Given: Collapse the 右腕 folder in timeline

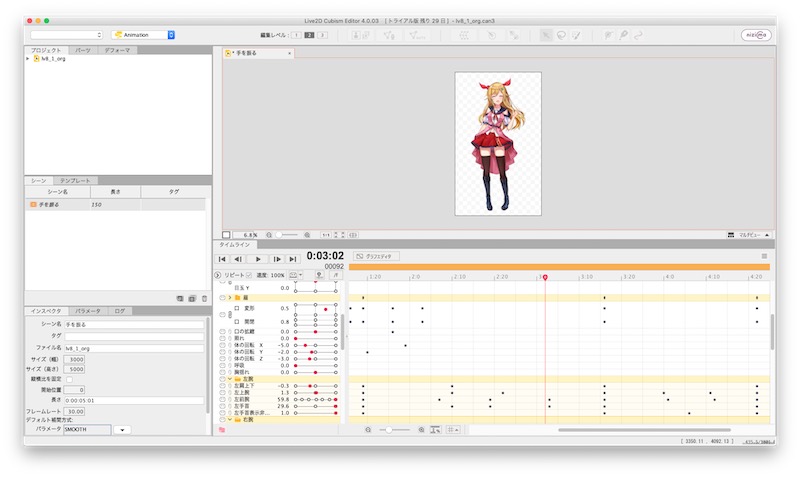Looking at the screenshot, I should click(230, 419).
